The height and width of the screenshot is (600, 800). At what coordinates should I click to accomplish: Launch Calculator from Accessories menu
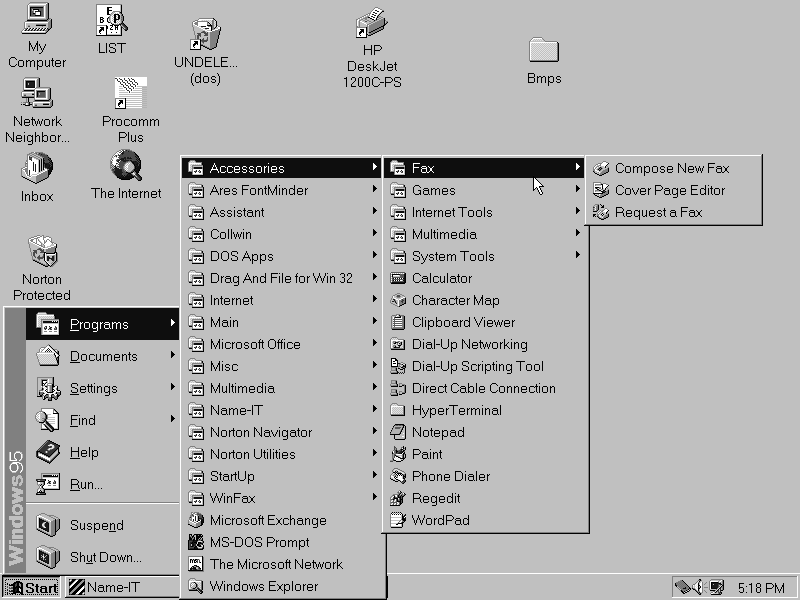pyautogui.click(x=441, y=278)
